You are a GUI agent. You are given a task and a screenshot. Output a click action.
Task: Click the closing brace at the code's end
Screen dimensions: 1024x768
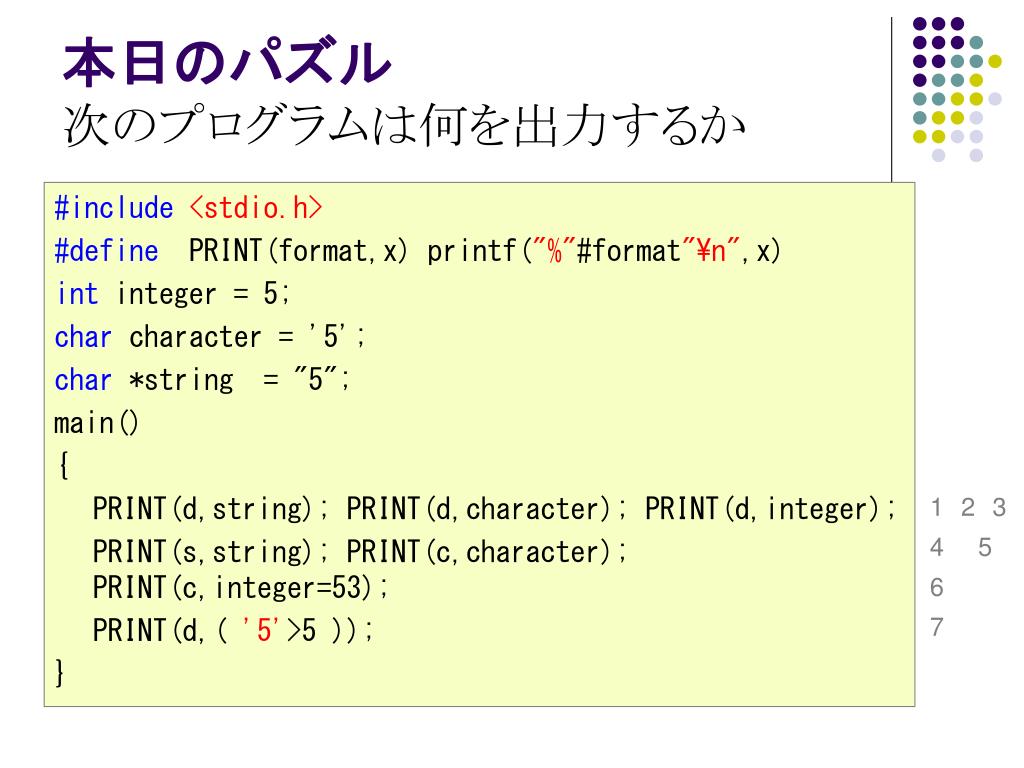tap(60, 672)
